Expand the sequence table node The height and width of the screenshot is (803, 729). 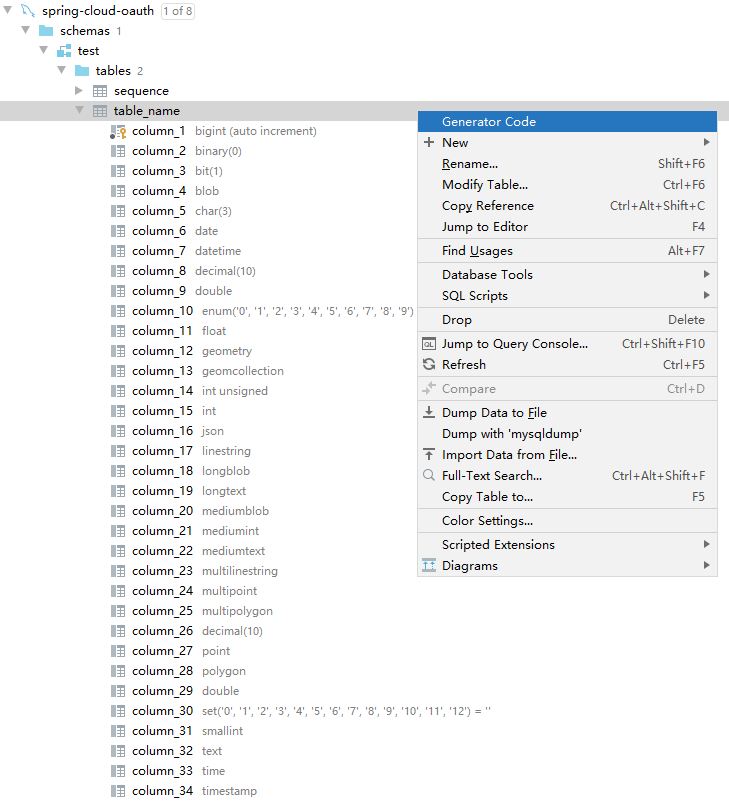79,91
